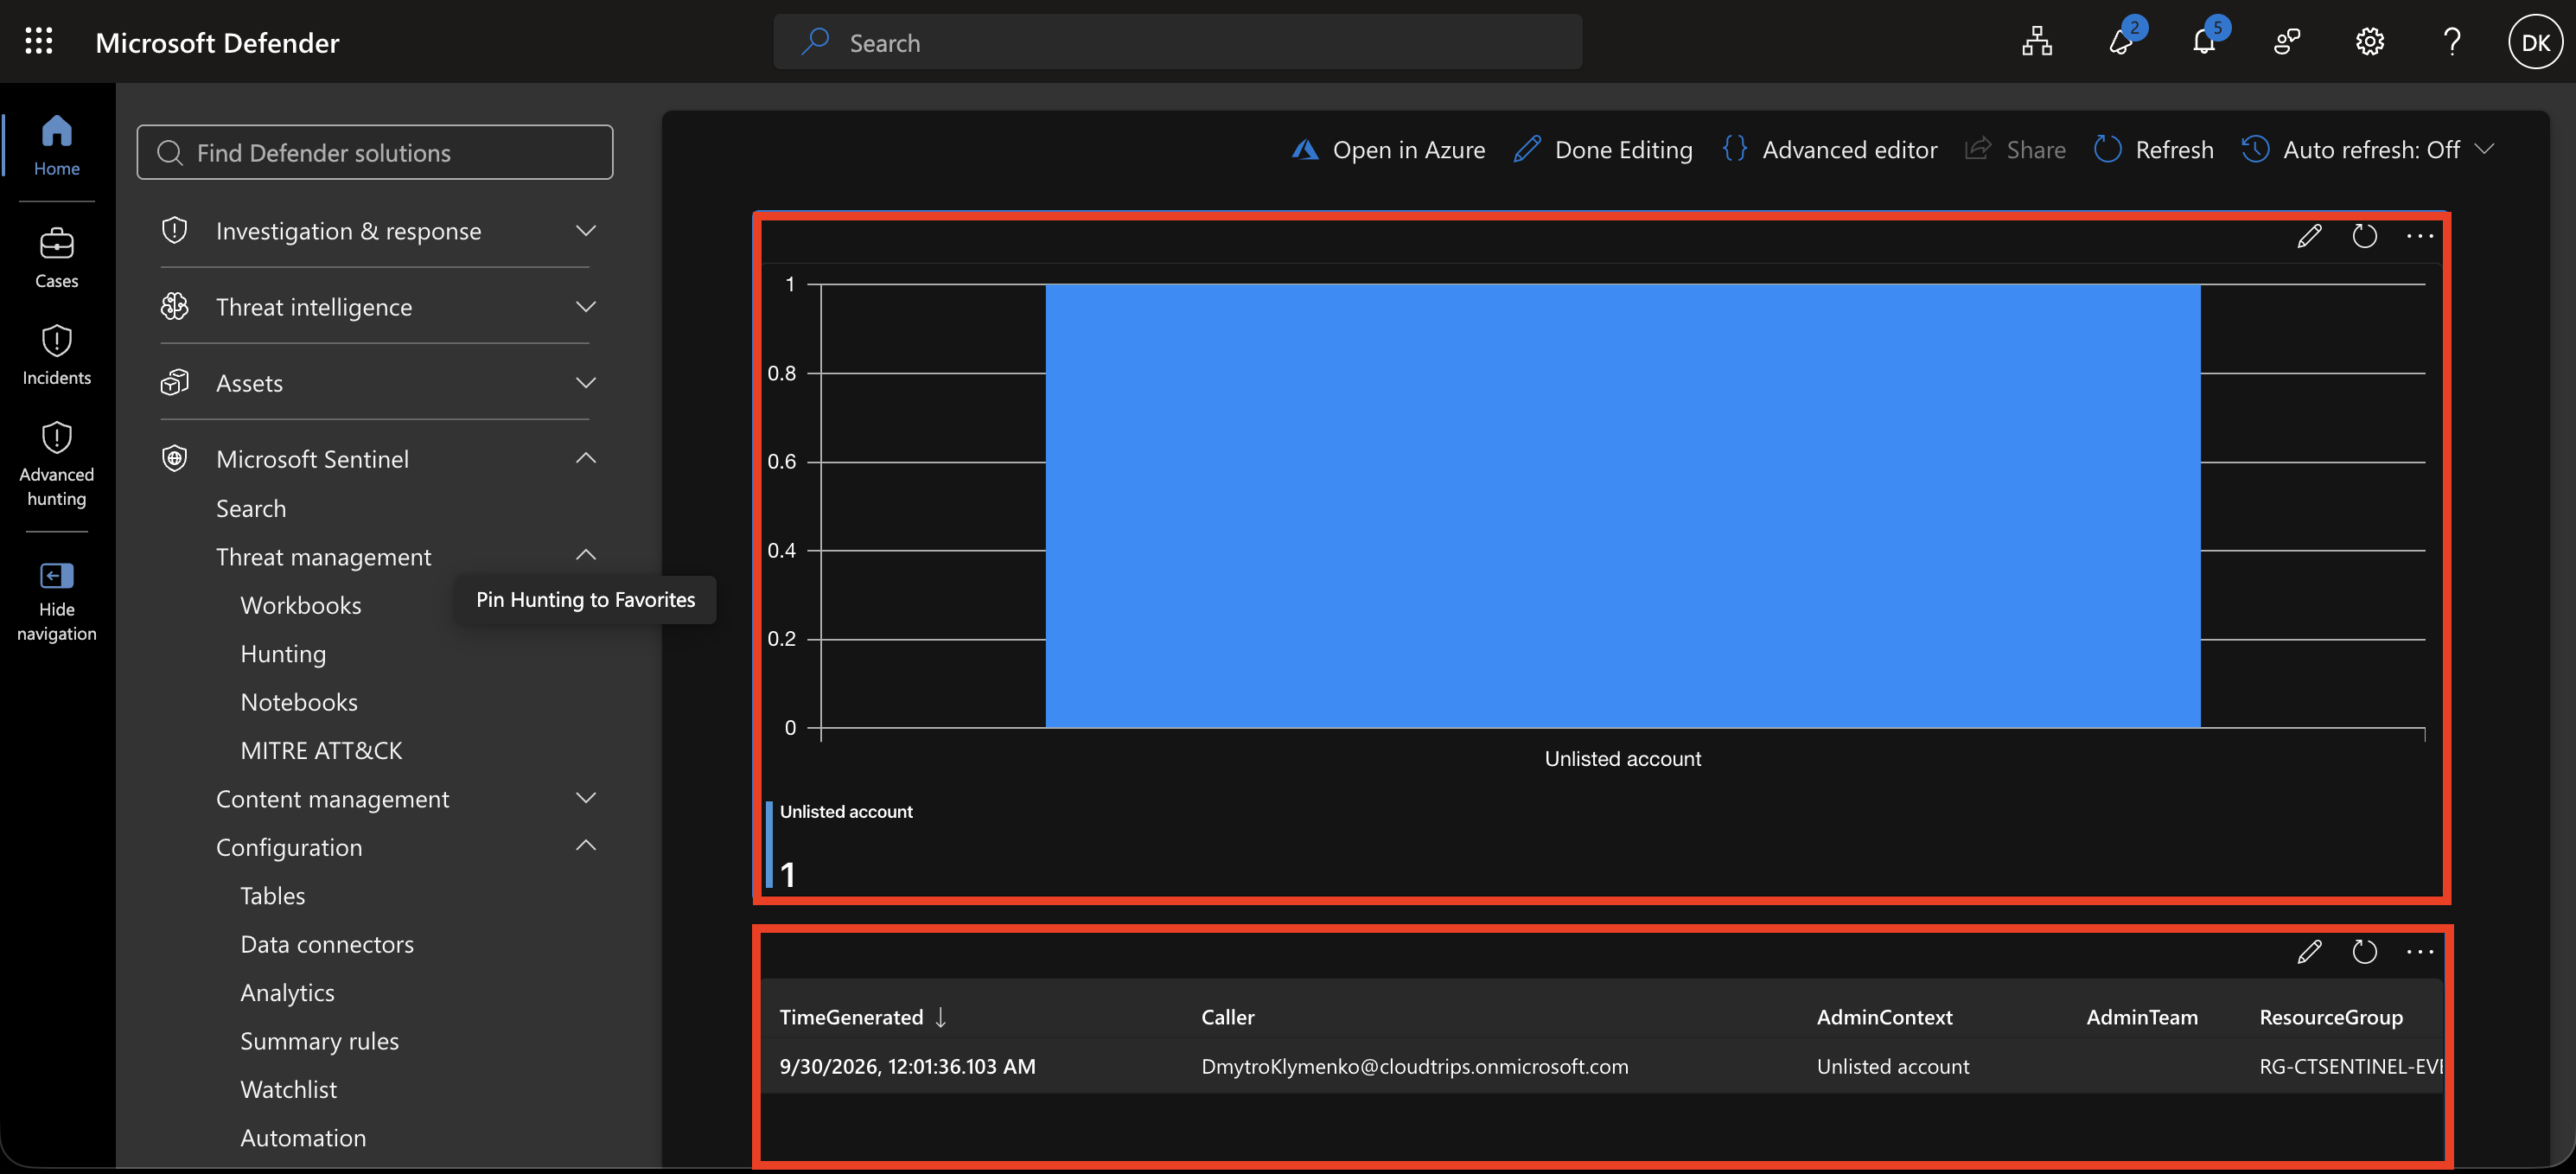Screen dimensions: 2576x1174
Task: Open Incidents in the left rail
Action: (57, 355)
